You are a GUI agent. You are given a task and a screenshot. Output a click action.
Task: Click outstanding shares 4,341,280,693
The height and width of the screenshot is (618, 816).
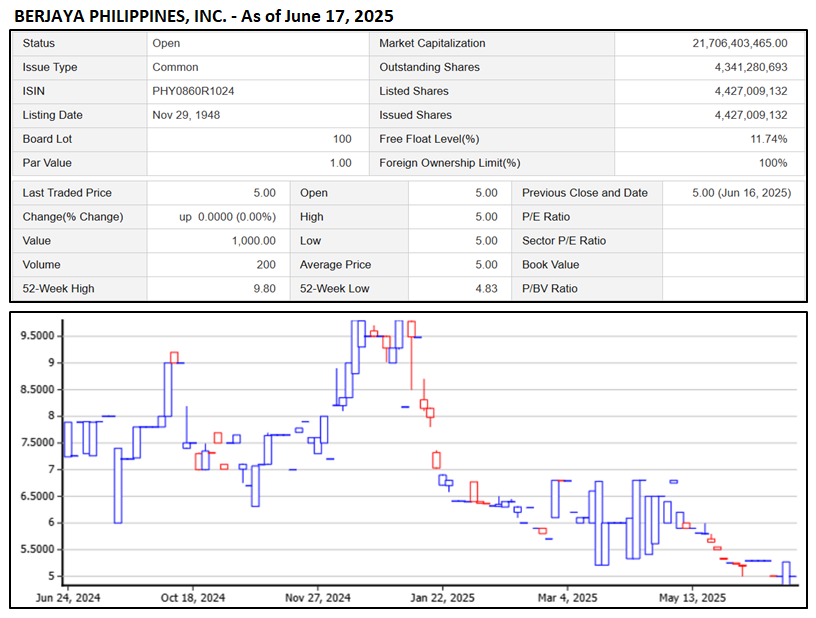click(750, 67)
